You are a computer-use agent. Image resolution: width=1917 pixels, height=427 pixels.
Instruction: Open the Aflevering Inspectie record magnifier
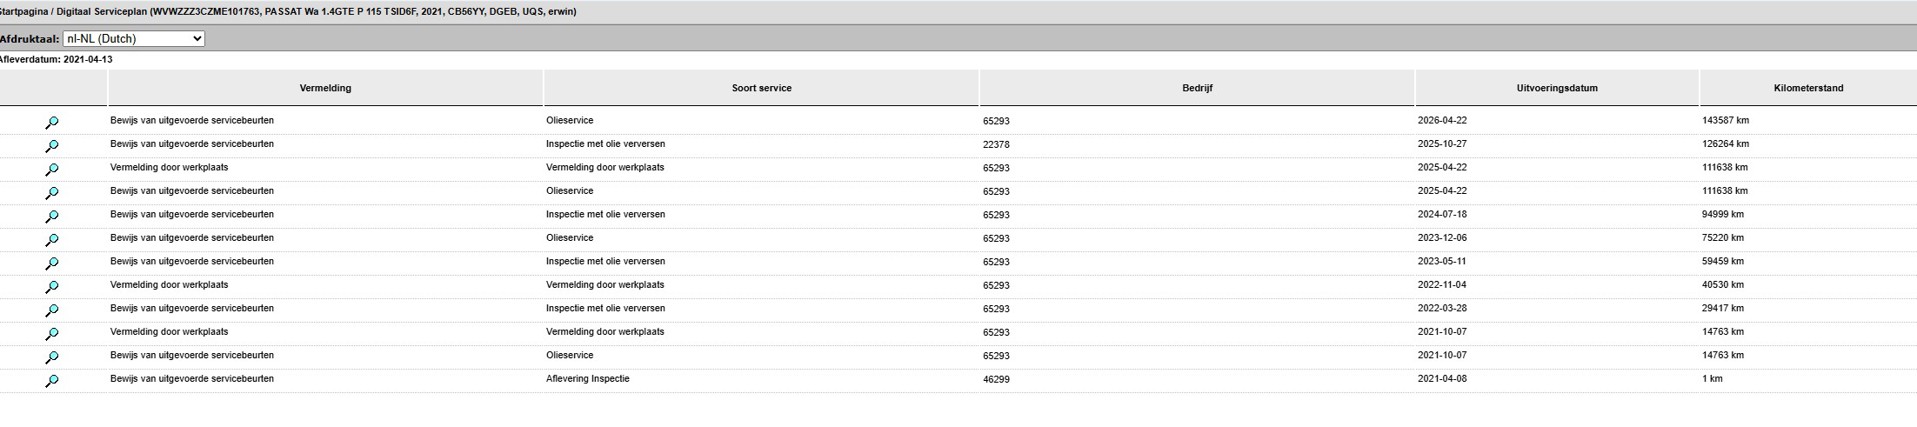[x=52, y=381]
